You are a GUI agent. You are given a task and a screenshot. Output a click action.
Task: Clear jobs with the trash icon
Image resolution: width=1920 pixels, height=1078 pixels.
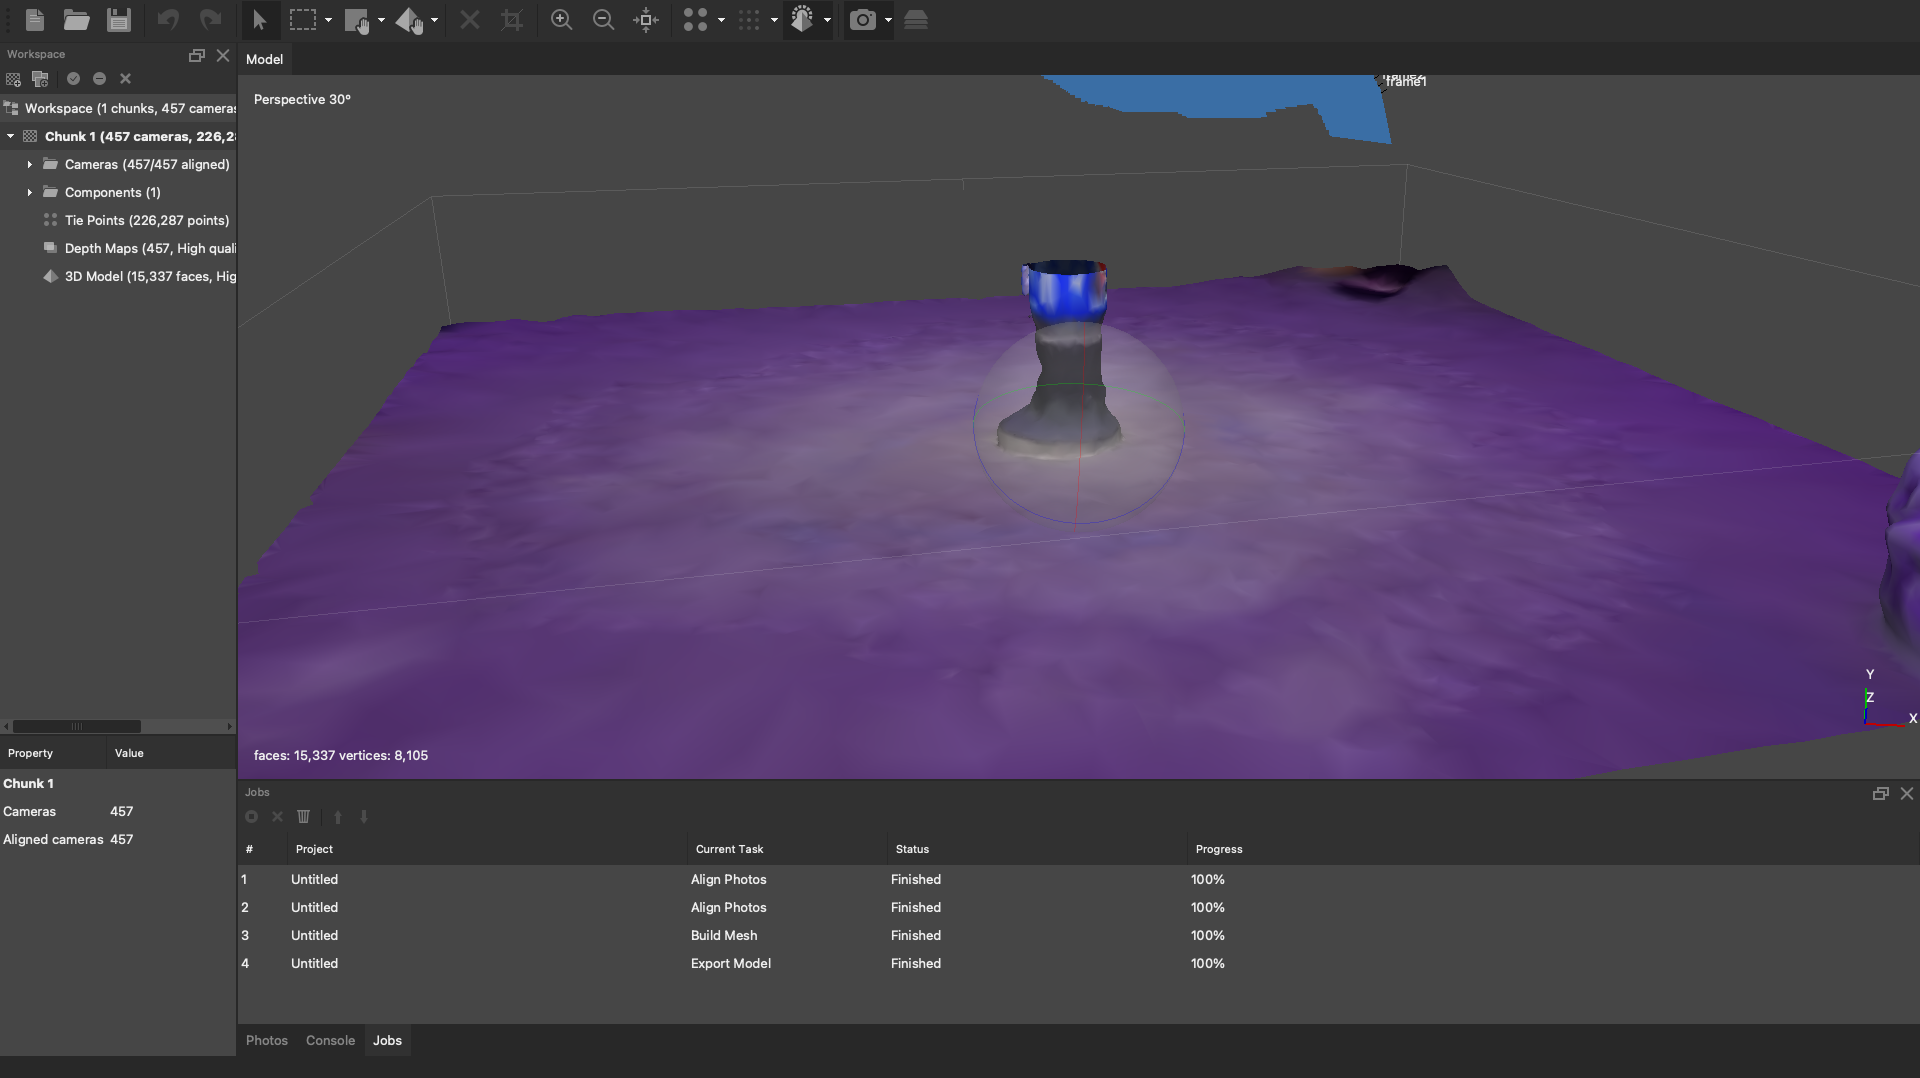click(304, 817)
